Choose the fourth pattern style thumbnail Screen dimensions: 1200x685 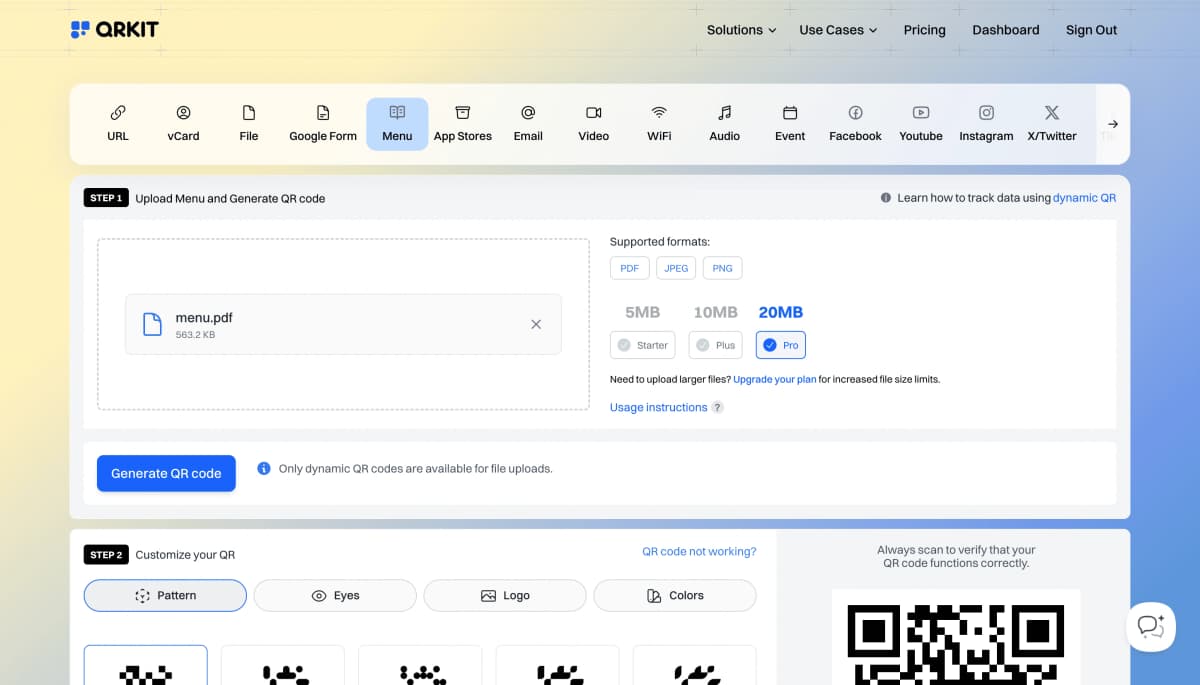(558, 665)
